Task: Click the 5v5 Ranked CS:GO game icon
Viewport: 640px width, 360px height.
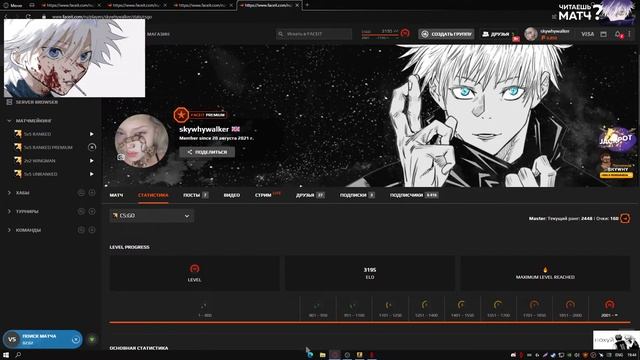Action: 18,134
